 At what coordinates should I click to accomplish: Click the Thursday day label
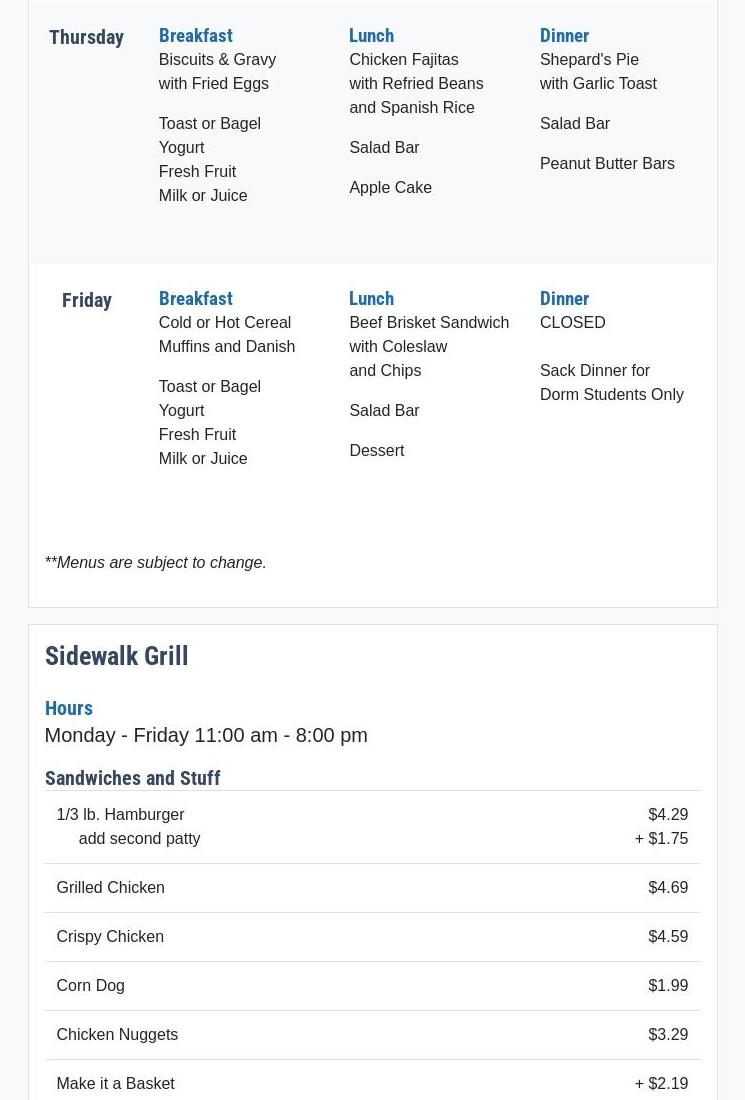86,37
